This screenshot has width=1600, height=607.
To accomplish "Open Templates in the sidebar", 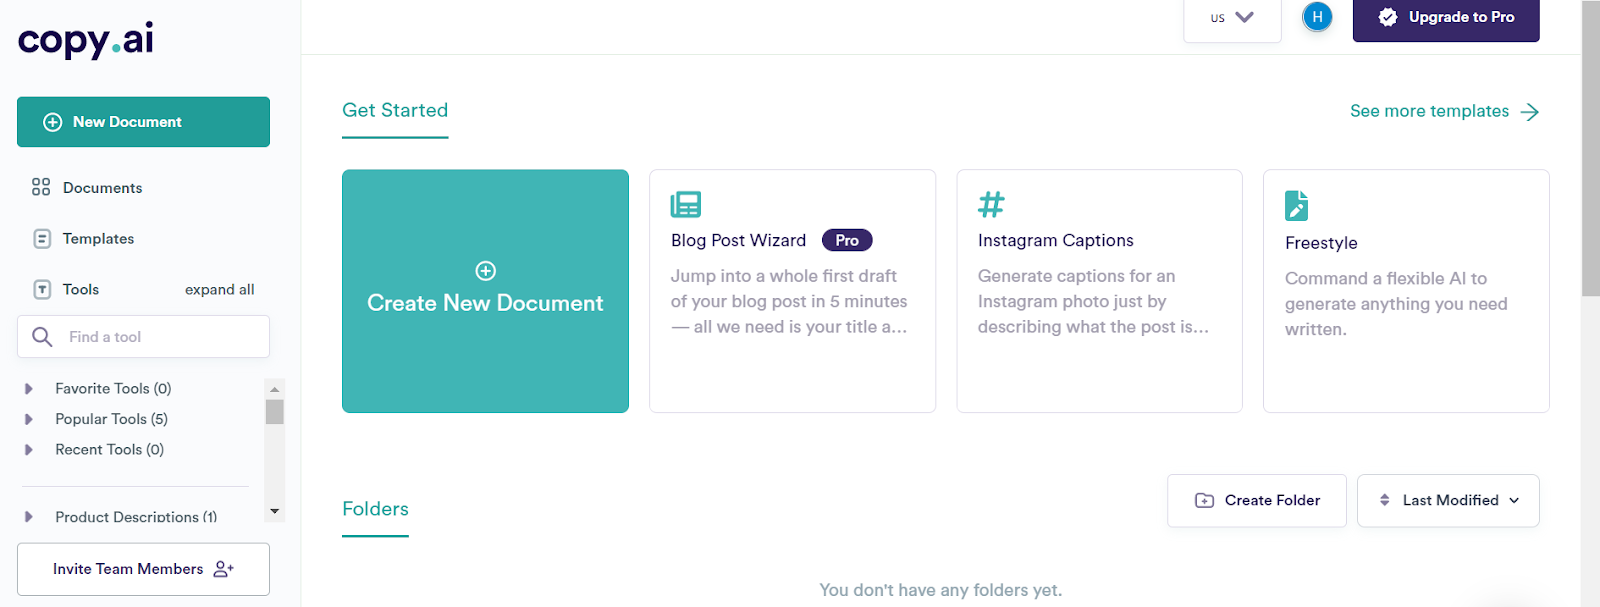I will 98,239.
